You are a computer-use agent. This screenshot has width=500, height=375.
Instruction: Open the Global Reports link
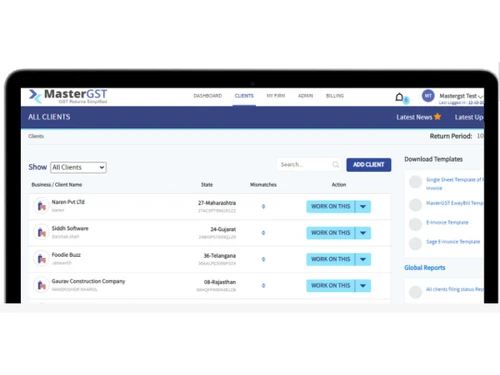pos(425,268)
